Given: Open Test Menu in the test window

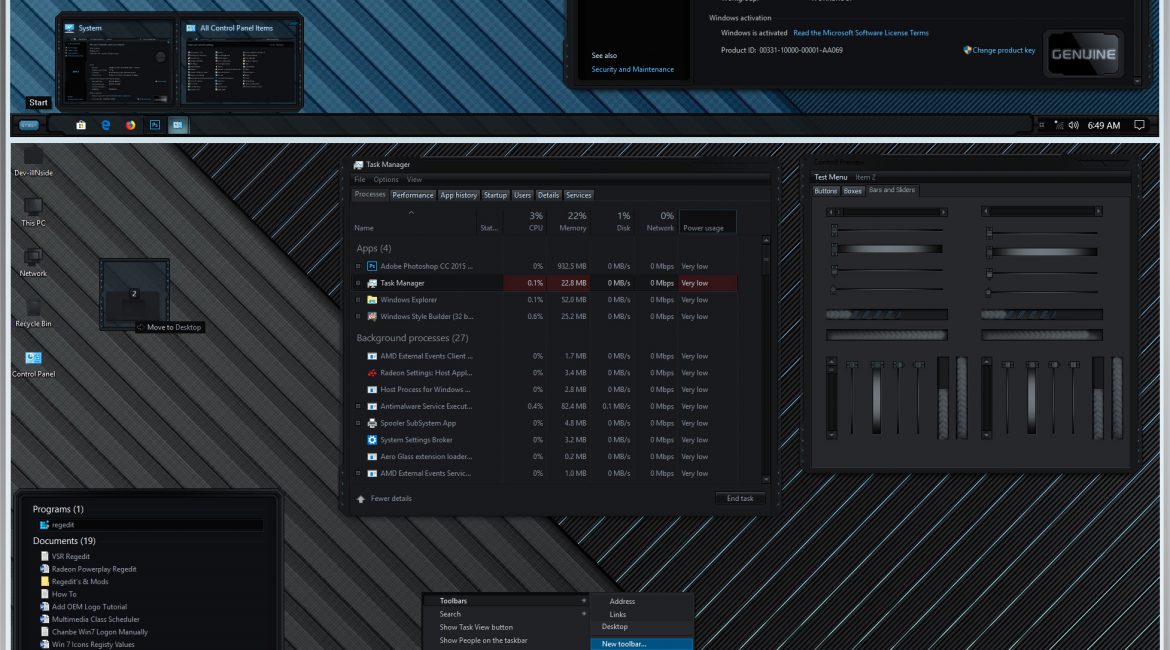Looking at the screenshot, I should click(x=830, y=178).
